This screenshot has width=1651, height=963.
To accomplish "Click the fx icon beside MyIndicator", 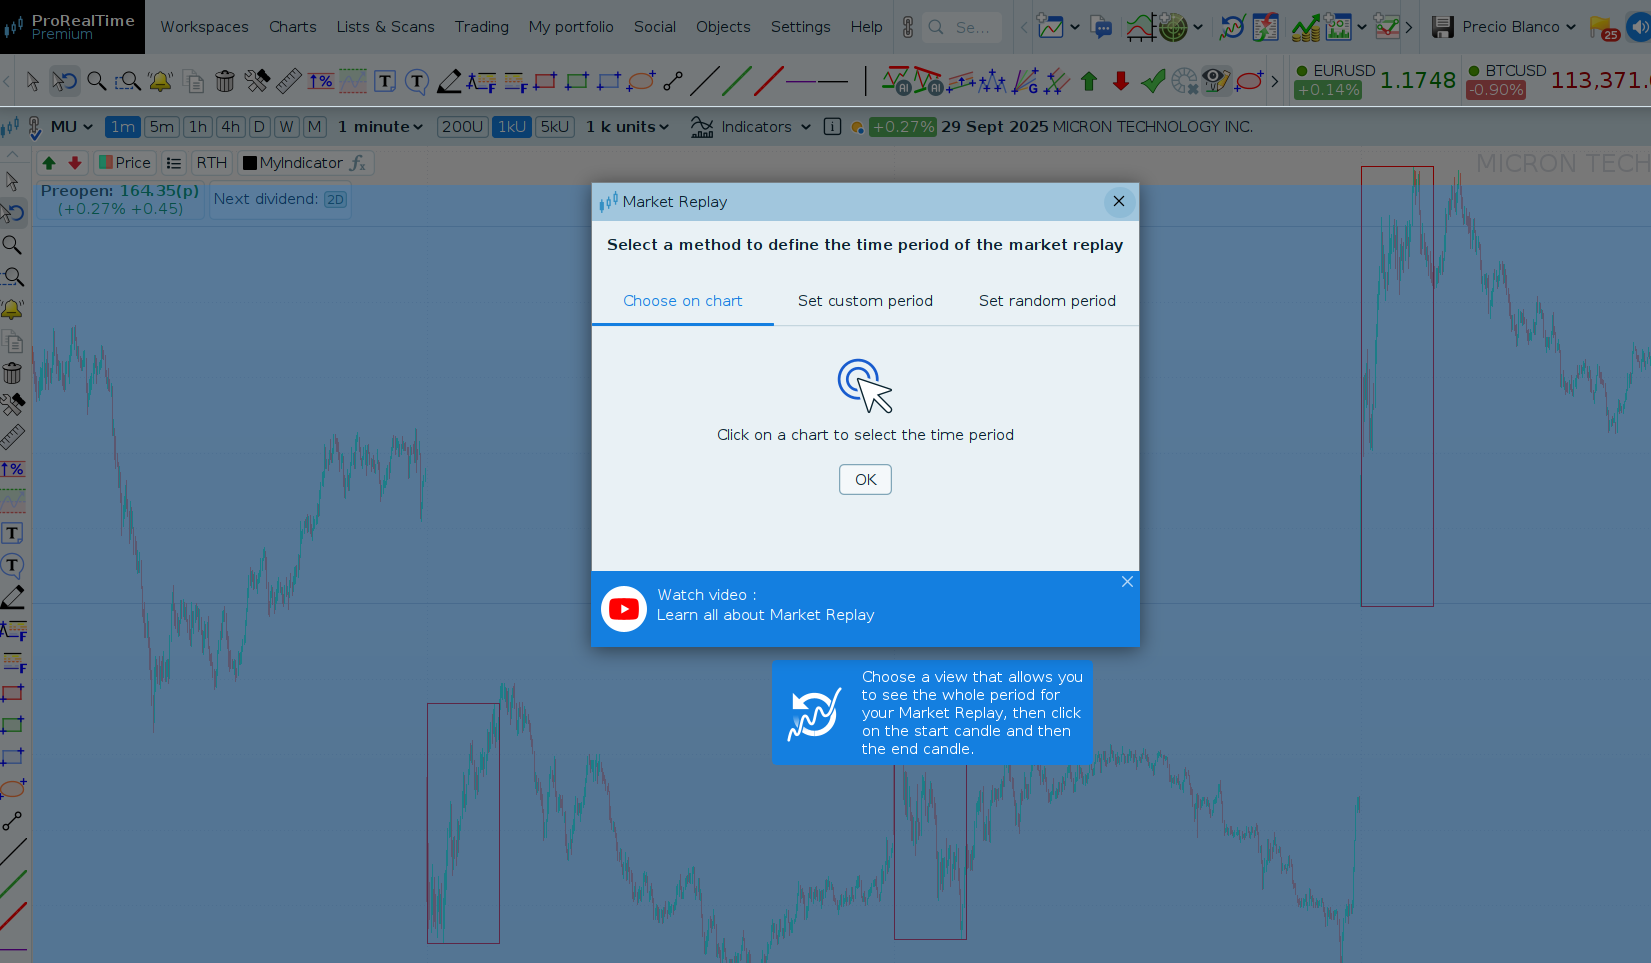I will tap(357, 163).
